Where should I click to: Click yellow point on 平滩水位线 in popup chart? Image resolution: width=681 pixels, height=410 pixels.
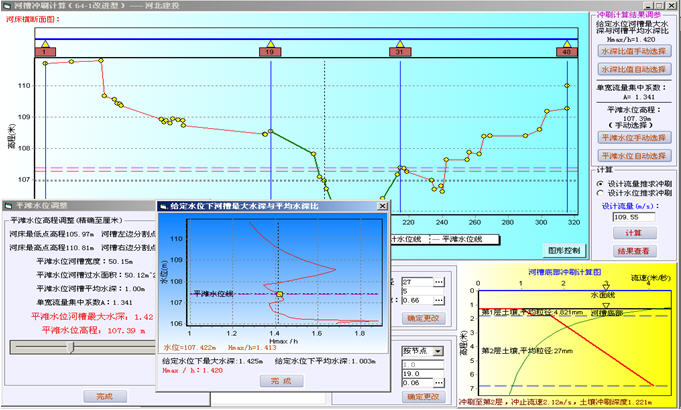tap(281, 295)
